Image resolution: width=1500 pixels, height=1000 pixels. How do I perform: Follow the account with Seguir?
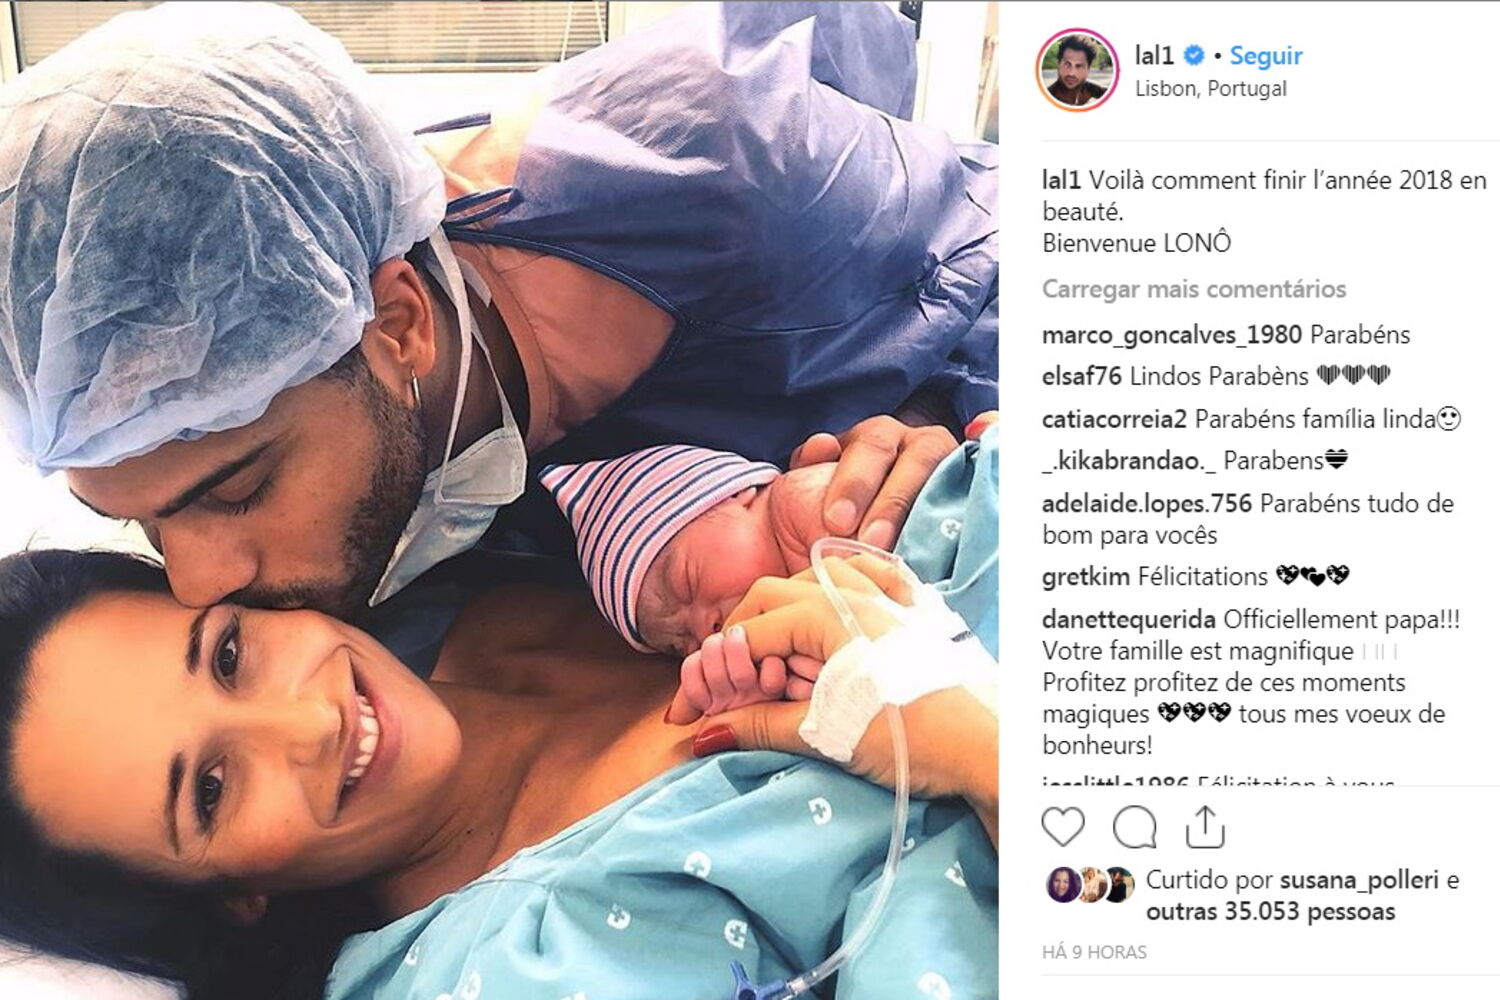tap(1266, 55)
